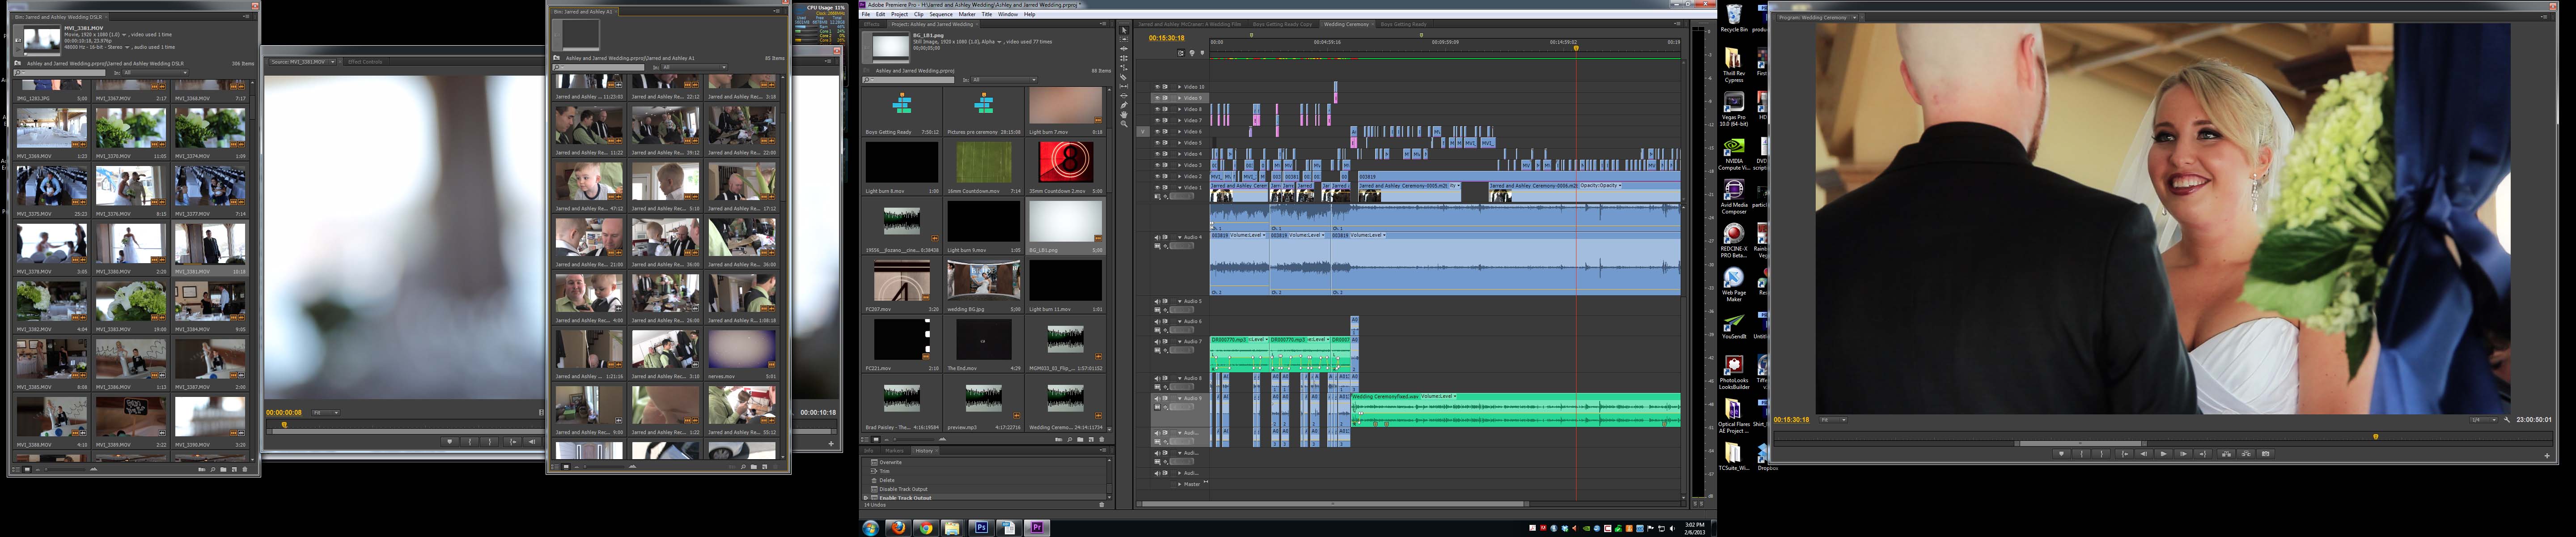Click Add Marker in Program monitor

2062,454
